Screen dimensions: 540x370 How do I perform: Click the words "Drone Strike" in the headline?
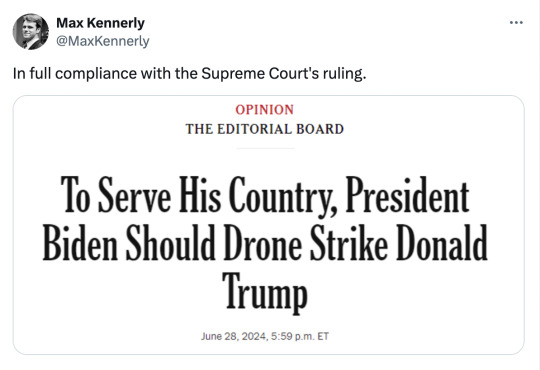click(x=305, y=243)
